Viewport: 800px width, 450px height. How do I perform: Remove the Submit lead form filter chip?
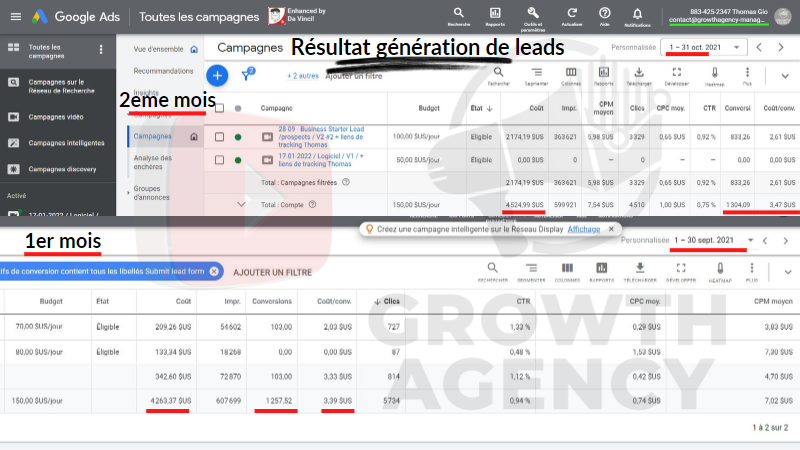214,271
